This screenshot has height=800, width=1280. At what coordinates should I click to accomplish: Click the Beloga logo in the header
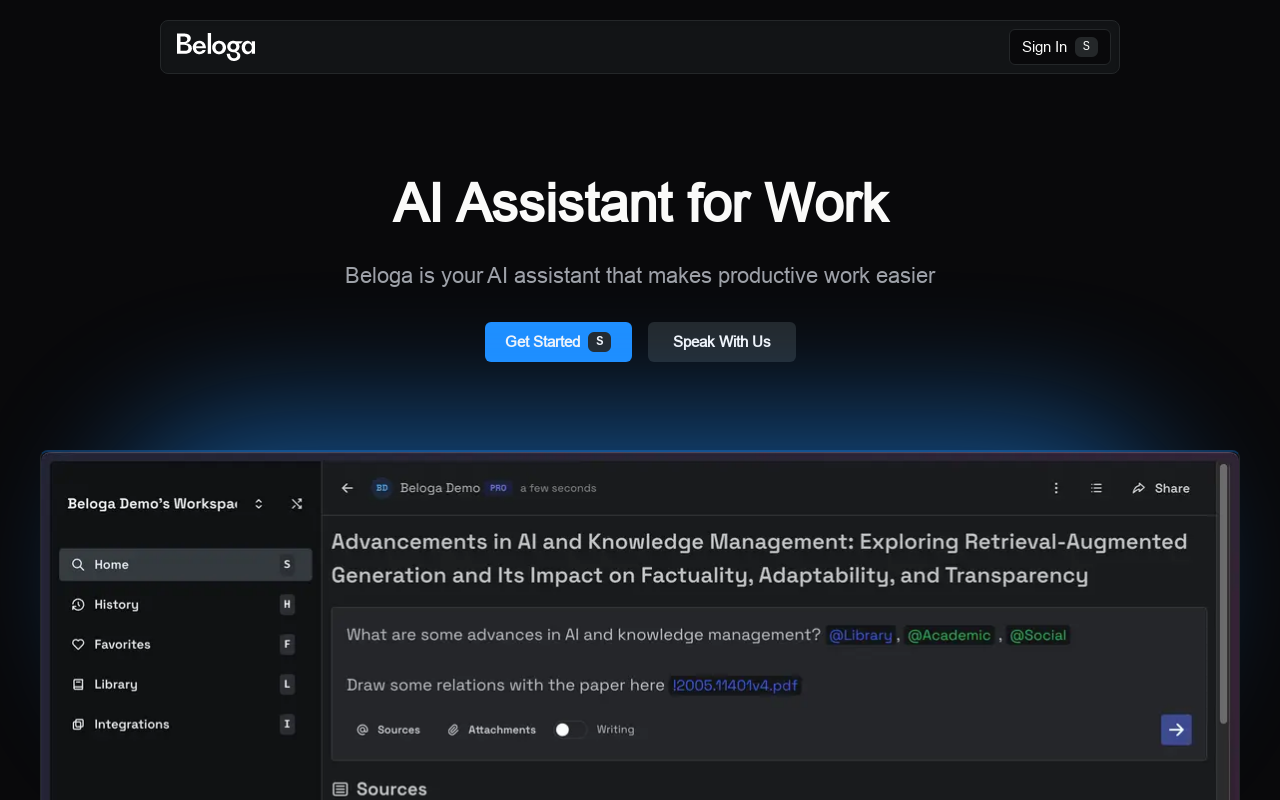[x=216, y=46]
